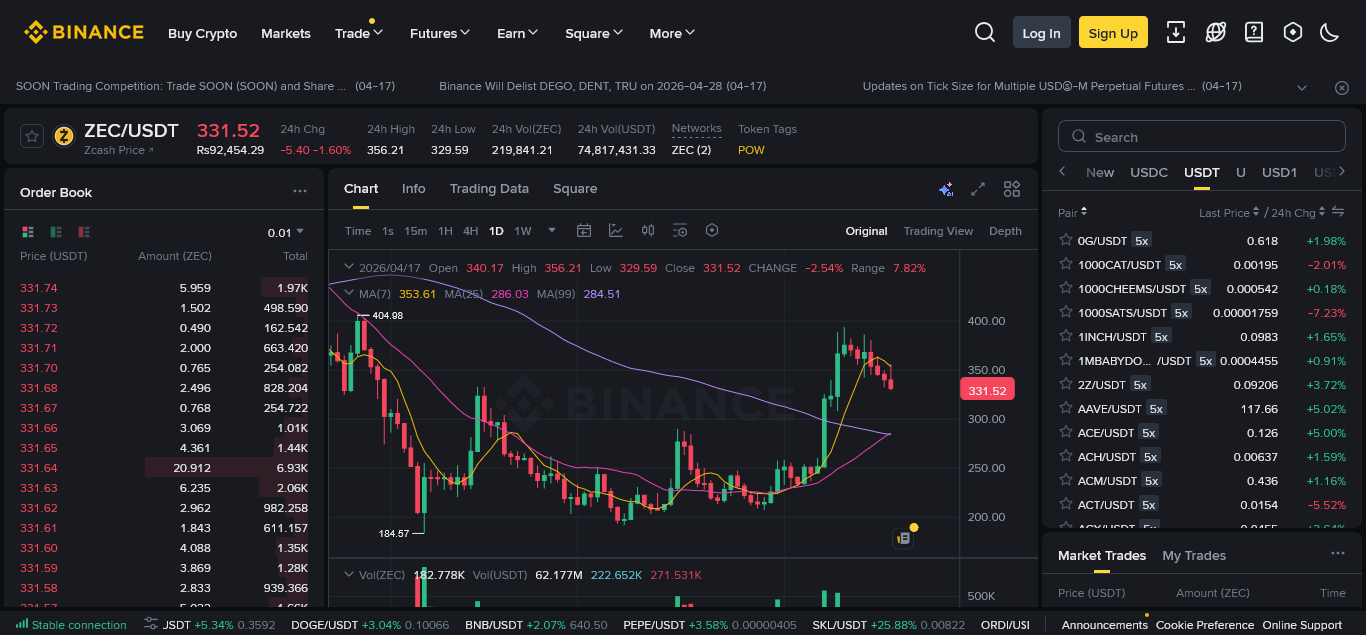This screenshot has height=635, width=1366.
Task: Favorite the 1INCH/USDT pair star
Action: pos(1065,337)
